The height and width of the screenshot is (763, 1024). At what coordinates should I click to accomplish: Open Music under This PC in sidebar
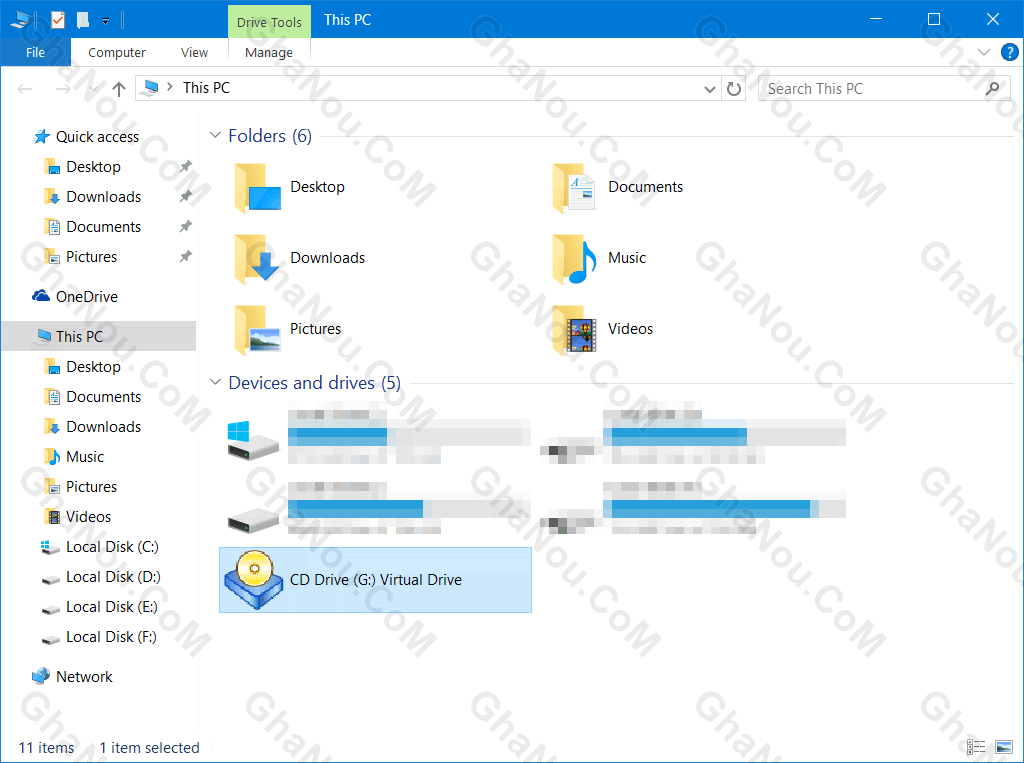point(85,457)
